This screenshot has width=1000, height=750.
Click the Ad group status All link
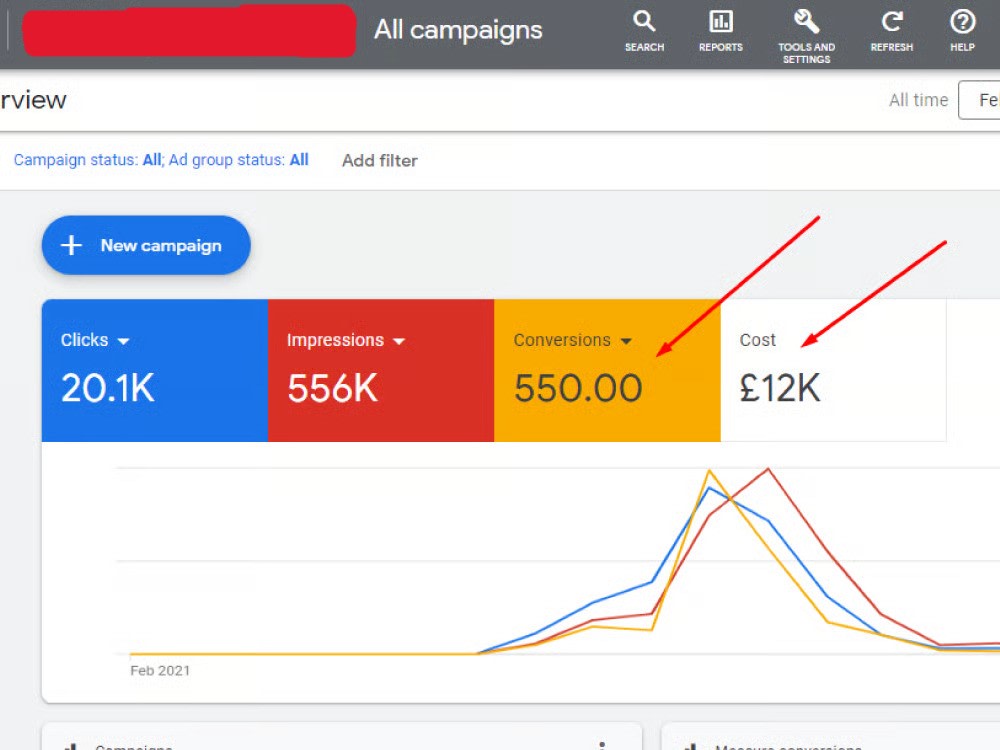[x=298, y=159]
